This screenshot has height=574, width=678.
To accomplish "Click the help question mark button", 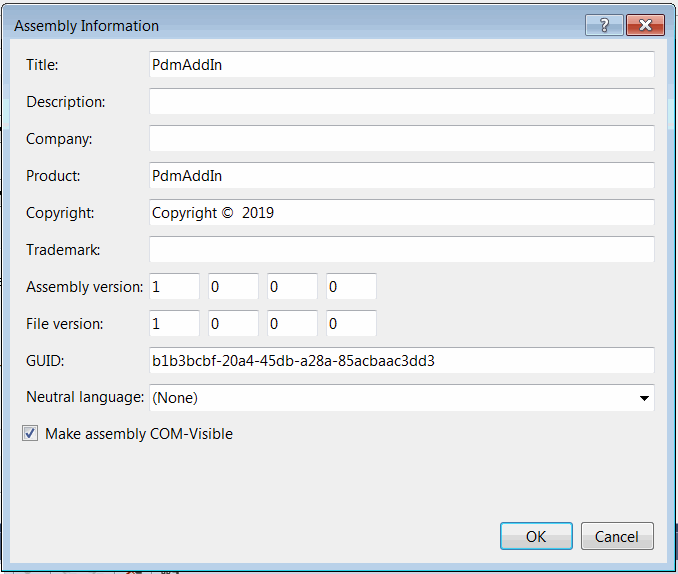I will pyautogui.click(x=604, y=25).
